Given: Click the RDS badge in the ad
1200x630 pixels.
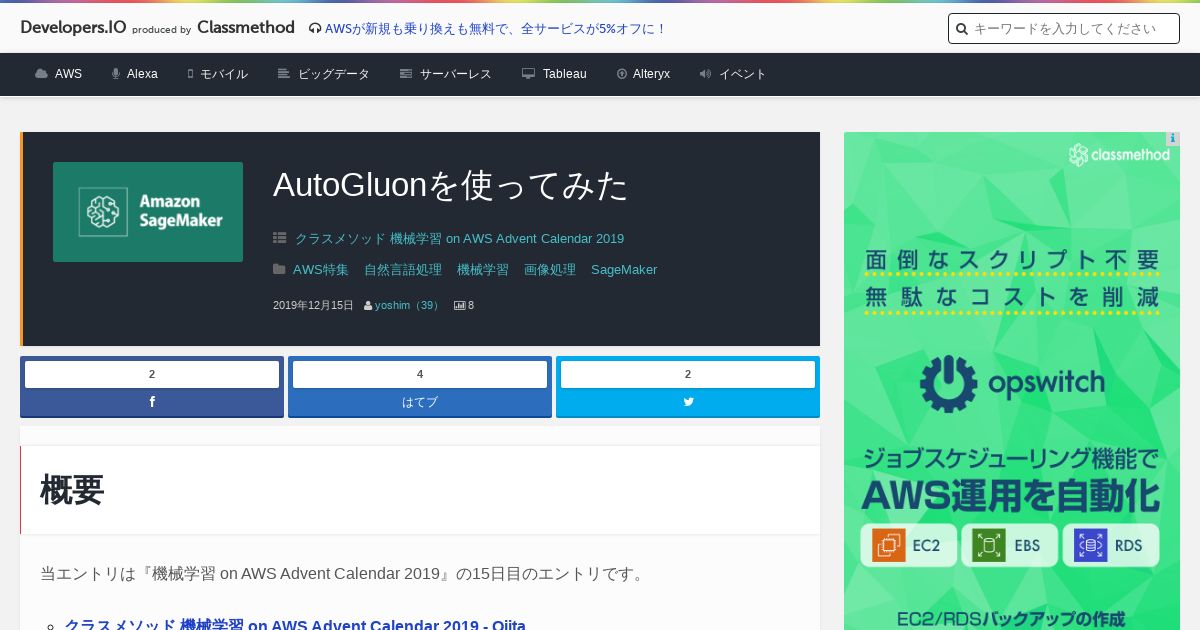Looking at the screenshot, I should [1111, 546].
